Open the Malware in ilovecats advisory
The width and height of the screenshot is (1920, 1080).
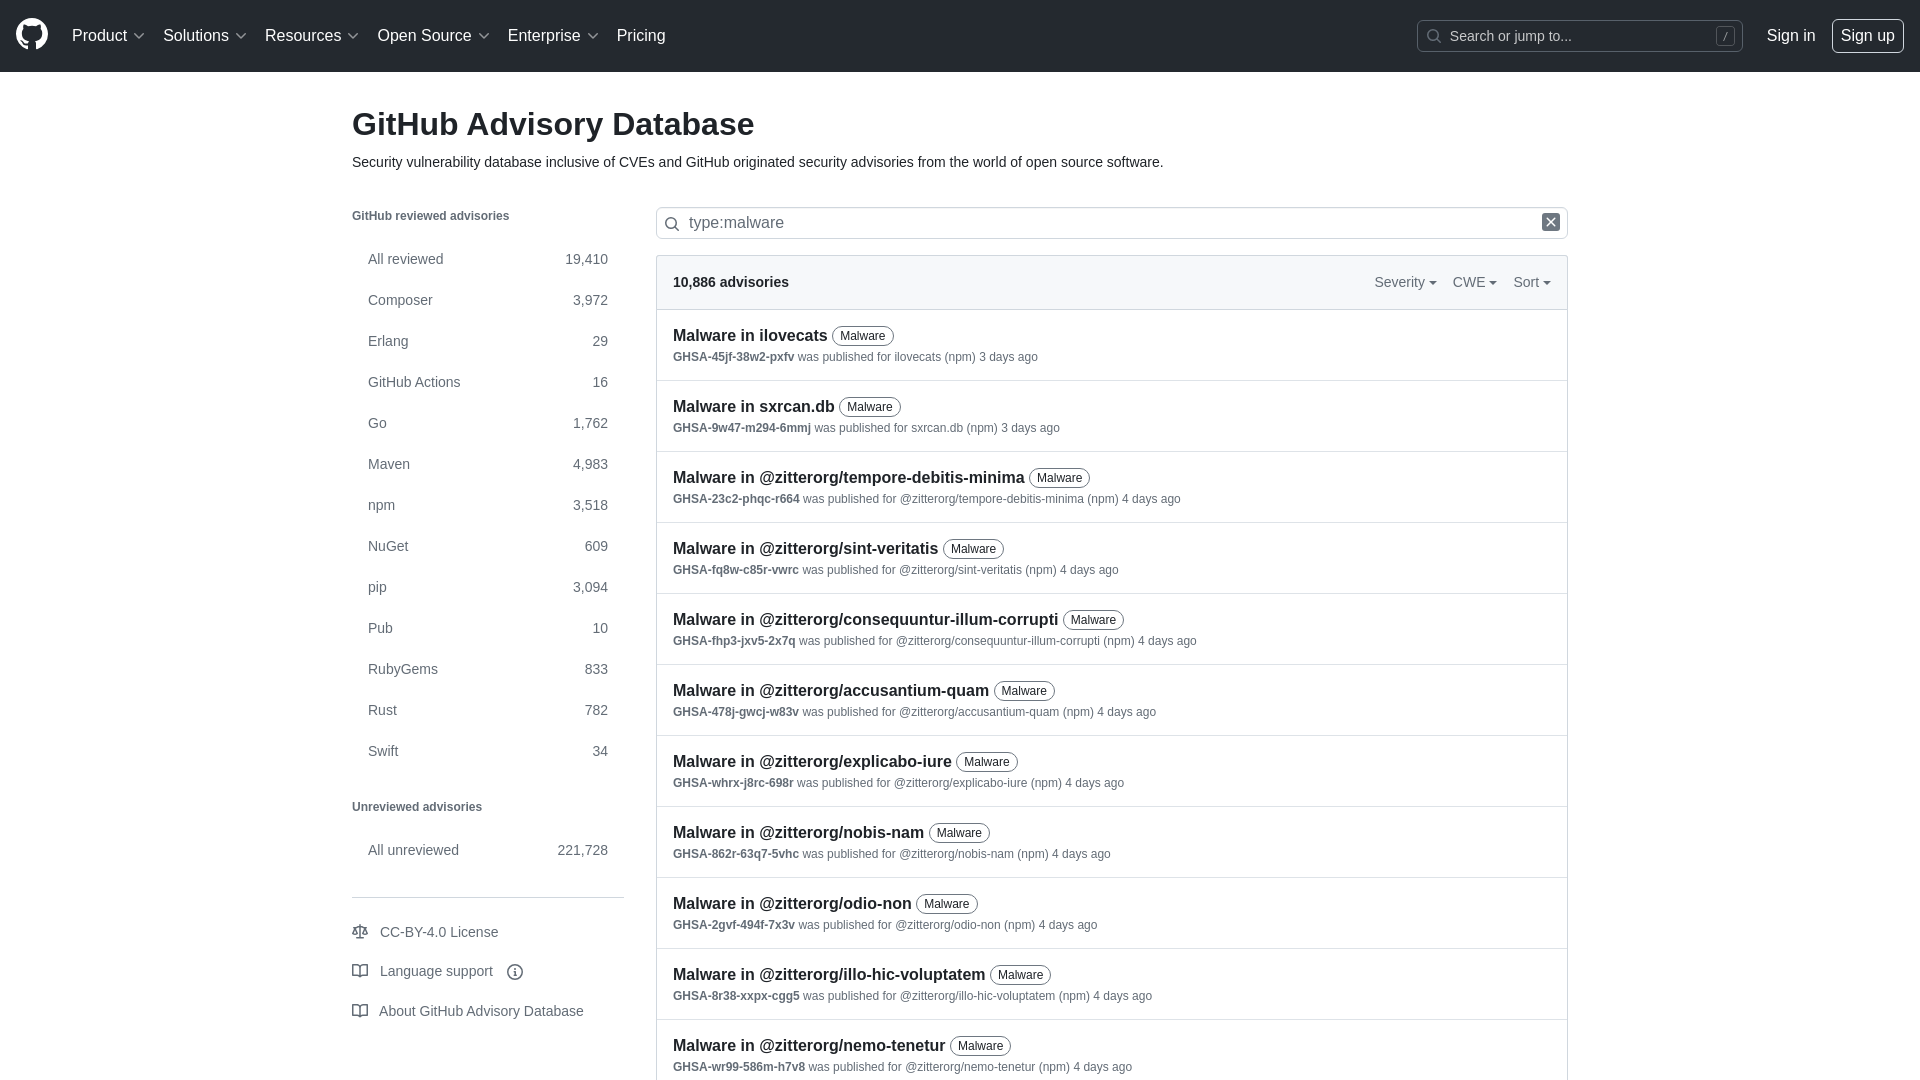coord(750,336)
